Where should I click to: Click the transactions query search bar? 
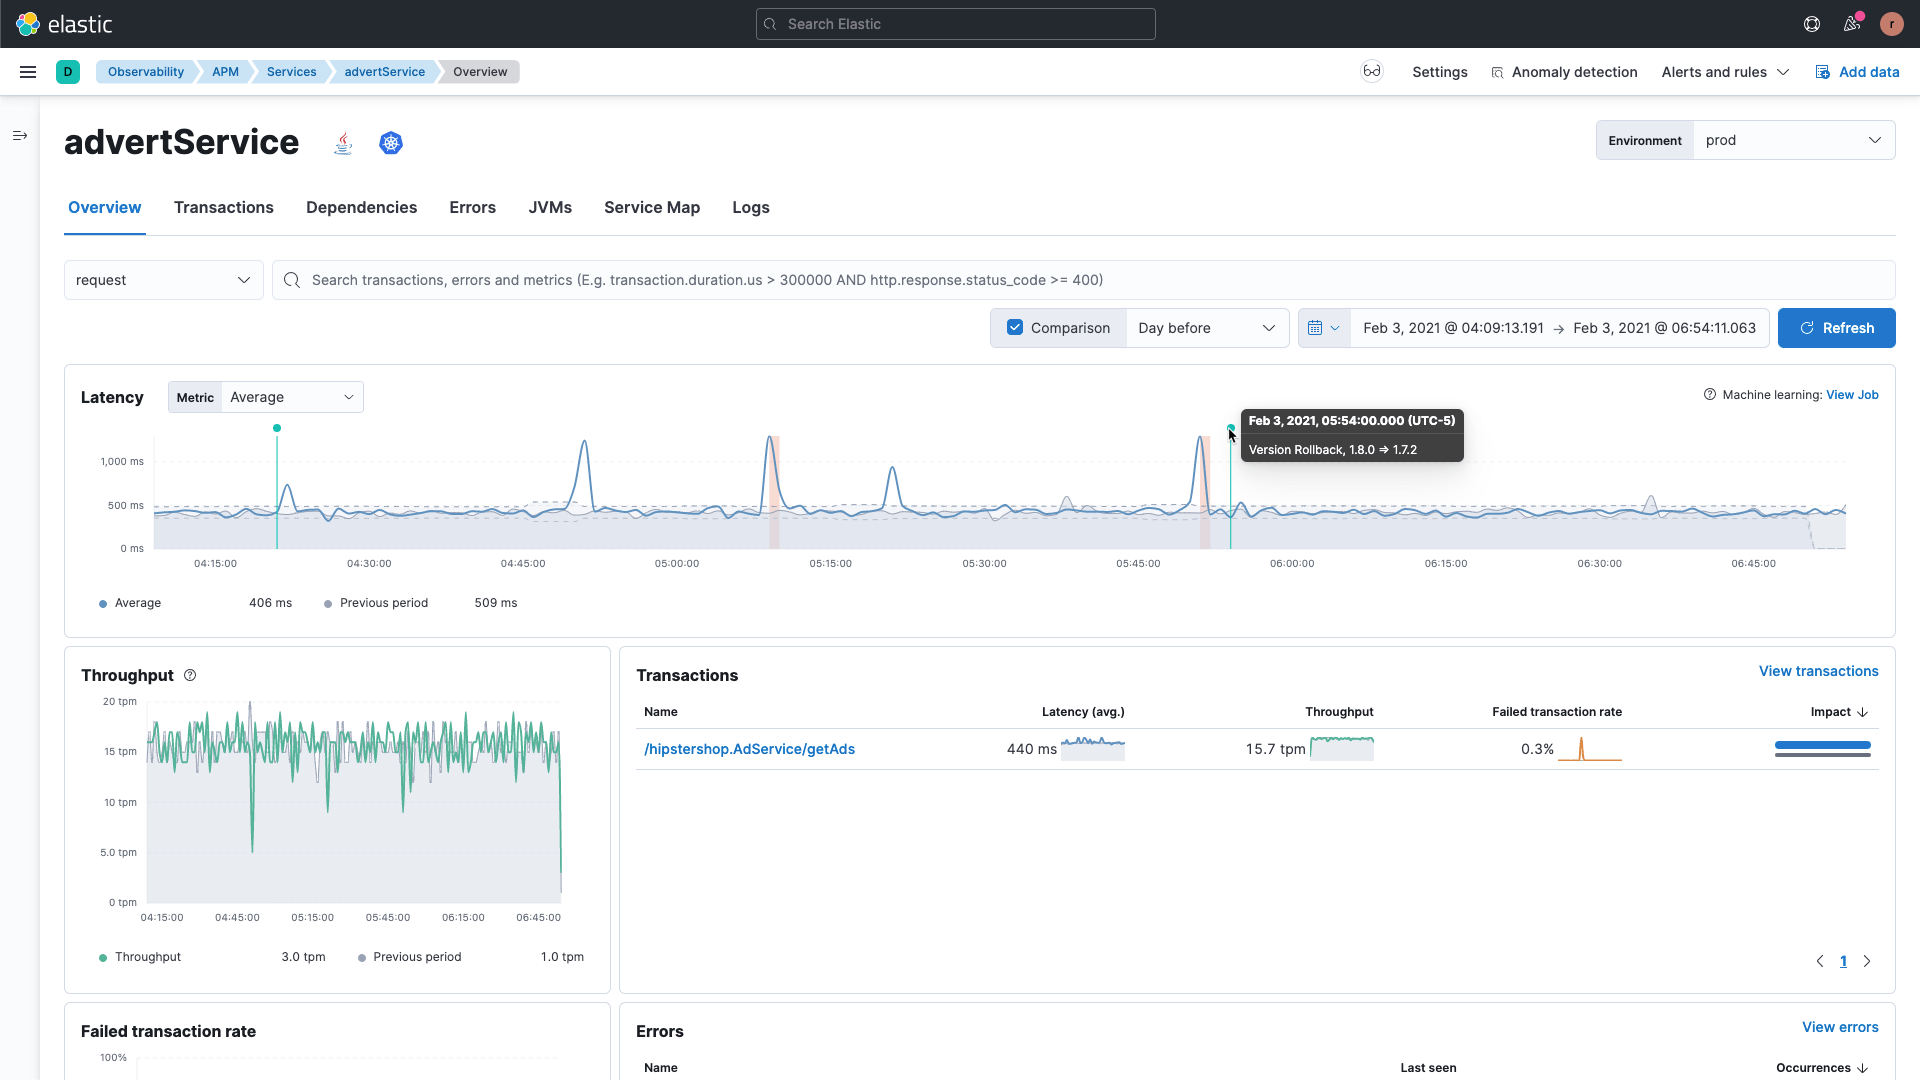(x=1083, y=280)
